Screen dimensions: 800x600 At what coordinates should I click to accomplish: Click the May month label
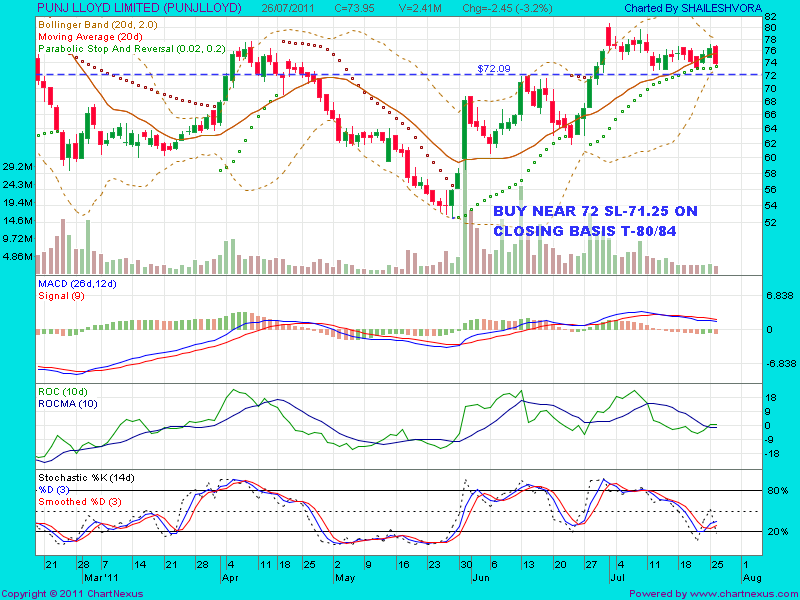click(344, 578)
